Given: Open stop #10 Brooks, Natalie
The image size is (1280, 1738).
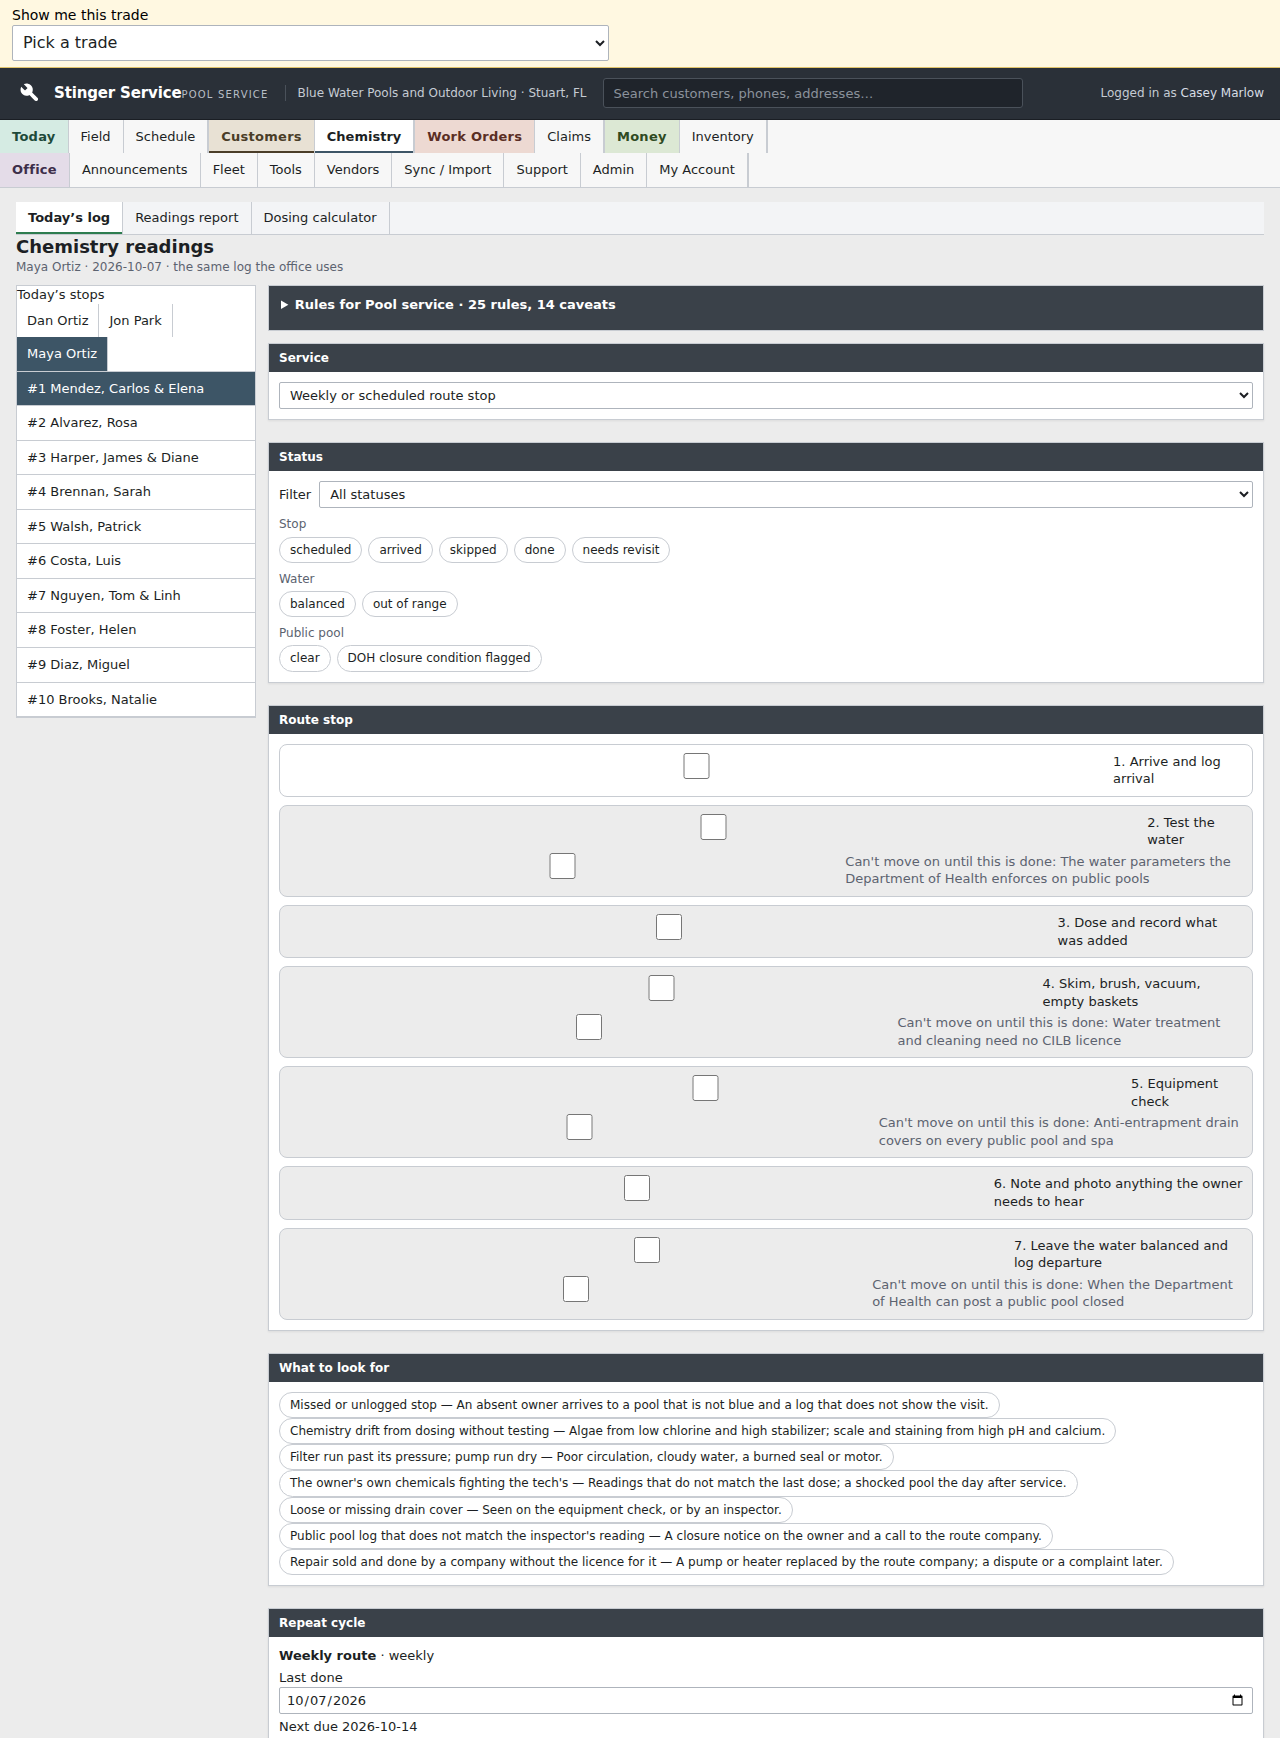Looking at the screenshot, I should [136, 700].
